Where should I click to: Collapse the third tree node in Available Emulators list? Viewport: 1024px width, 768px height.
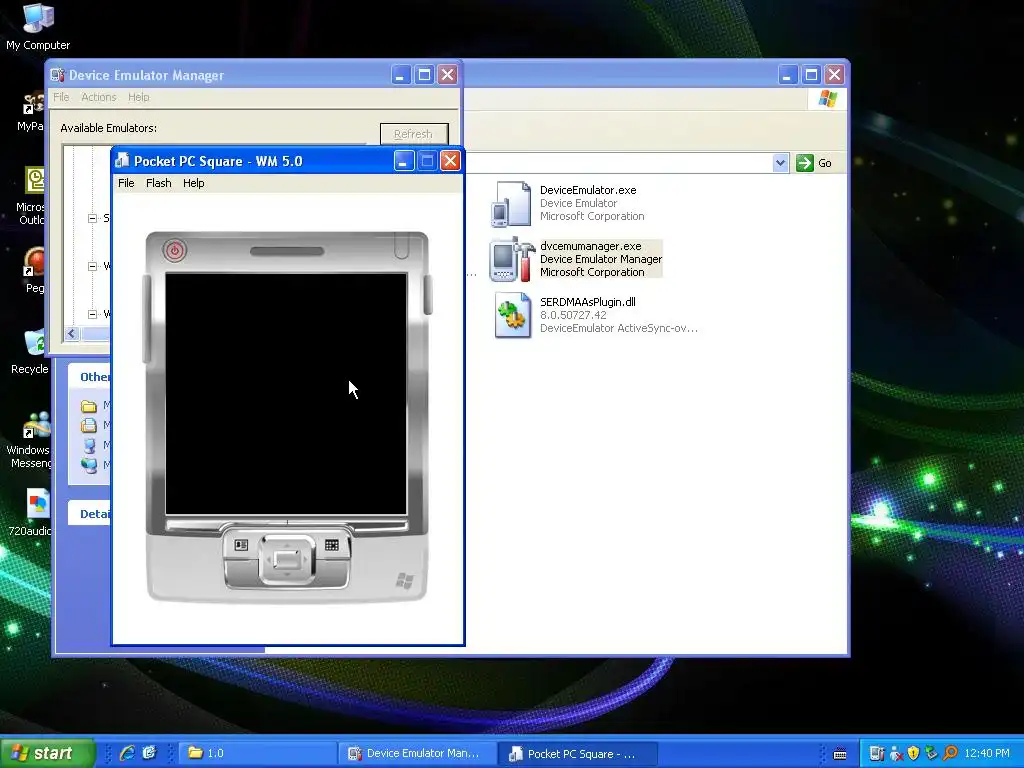tap(92, 314)
